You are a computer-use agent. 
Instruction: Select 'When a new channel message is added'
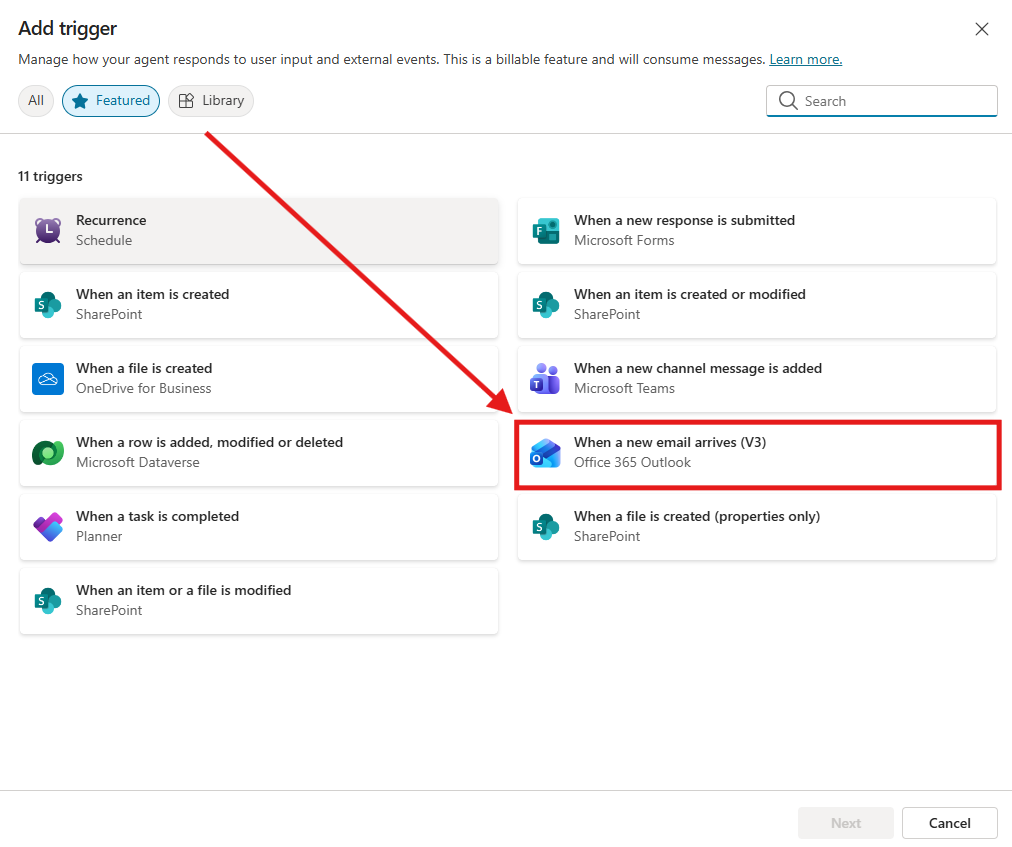[x=756, y=379]
